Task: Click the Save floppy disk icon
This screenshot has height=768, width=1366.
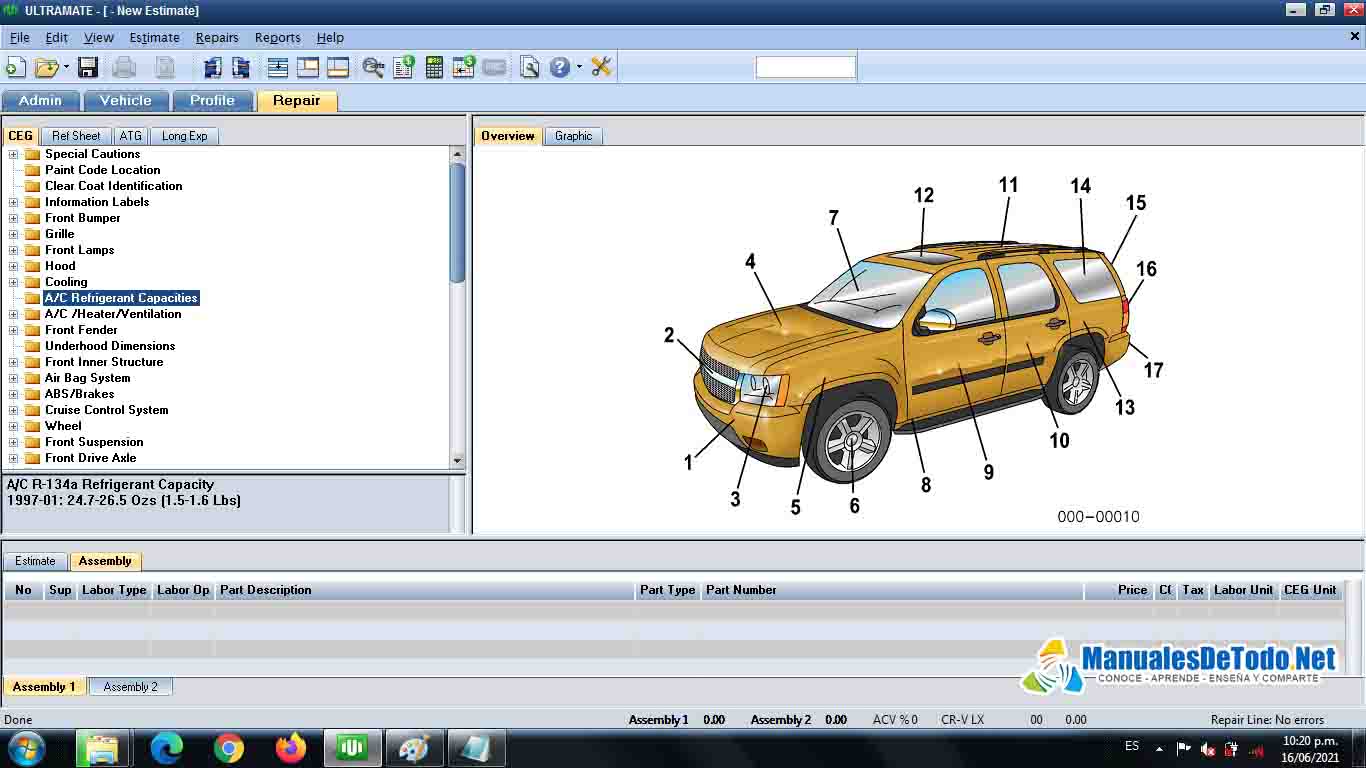Action: tap(88, 67)
